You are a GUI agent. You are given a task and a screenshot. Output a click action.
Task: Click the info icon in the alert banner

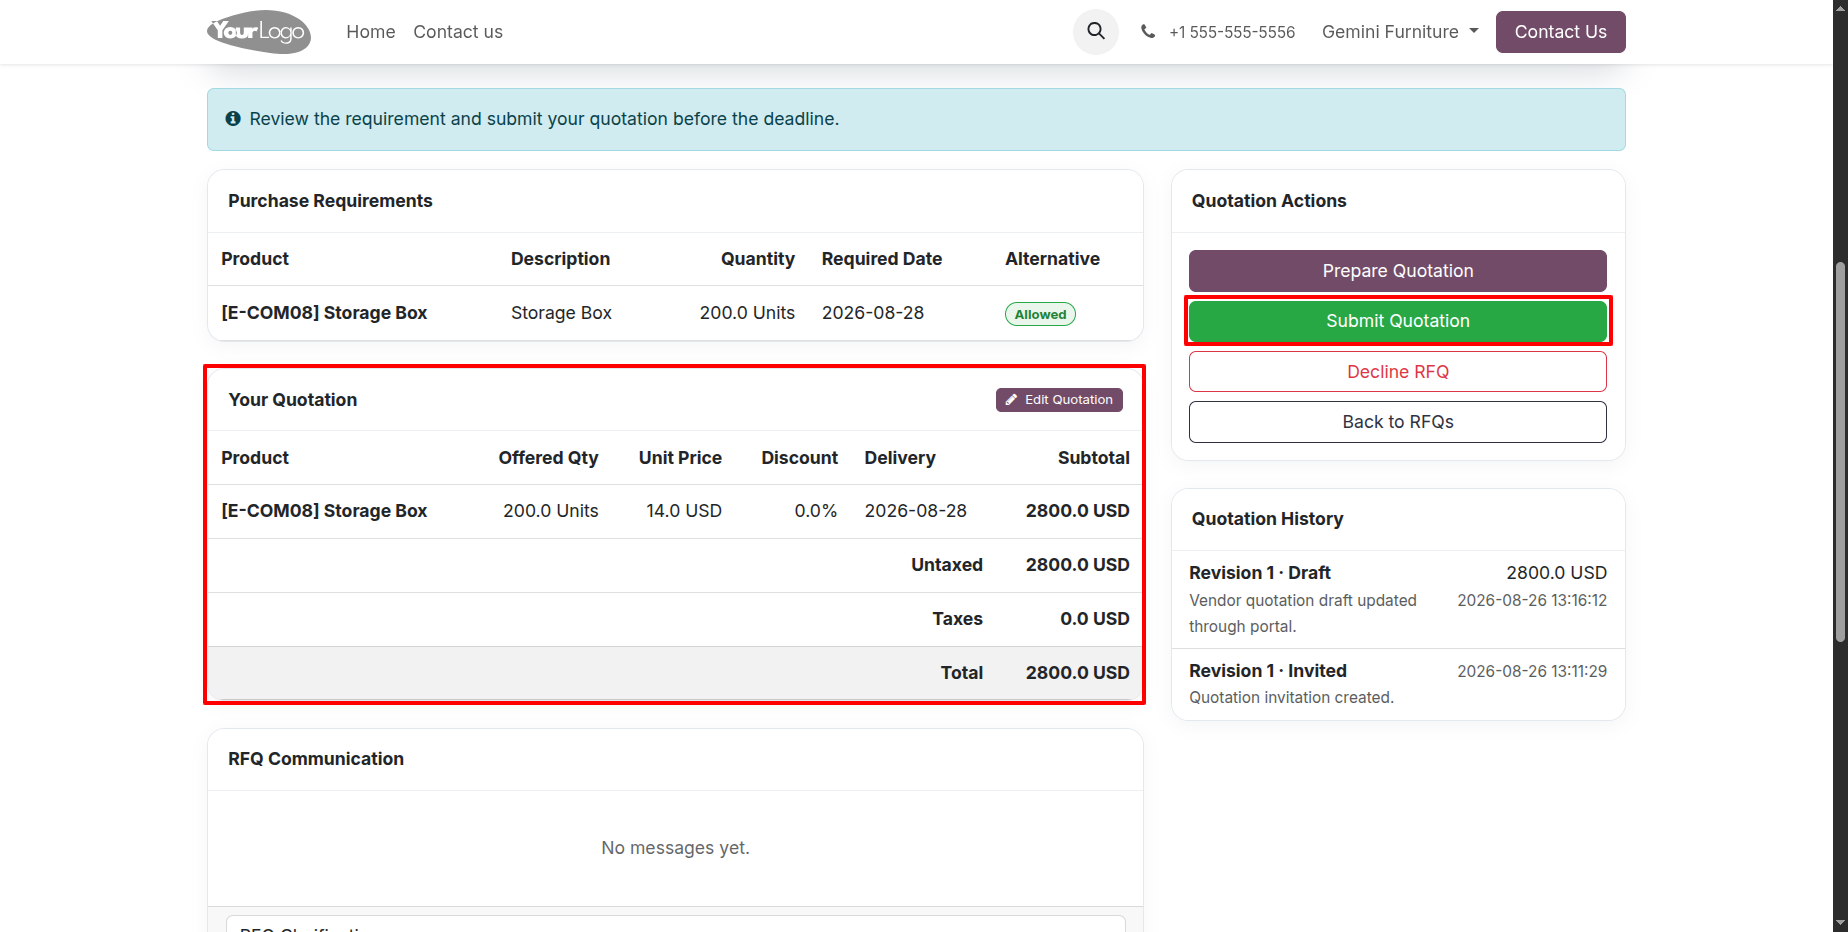point(233,119)
